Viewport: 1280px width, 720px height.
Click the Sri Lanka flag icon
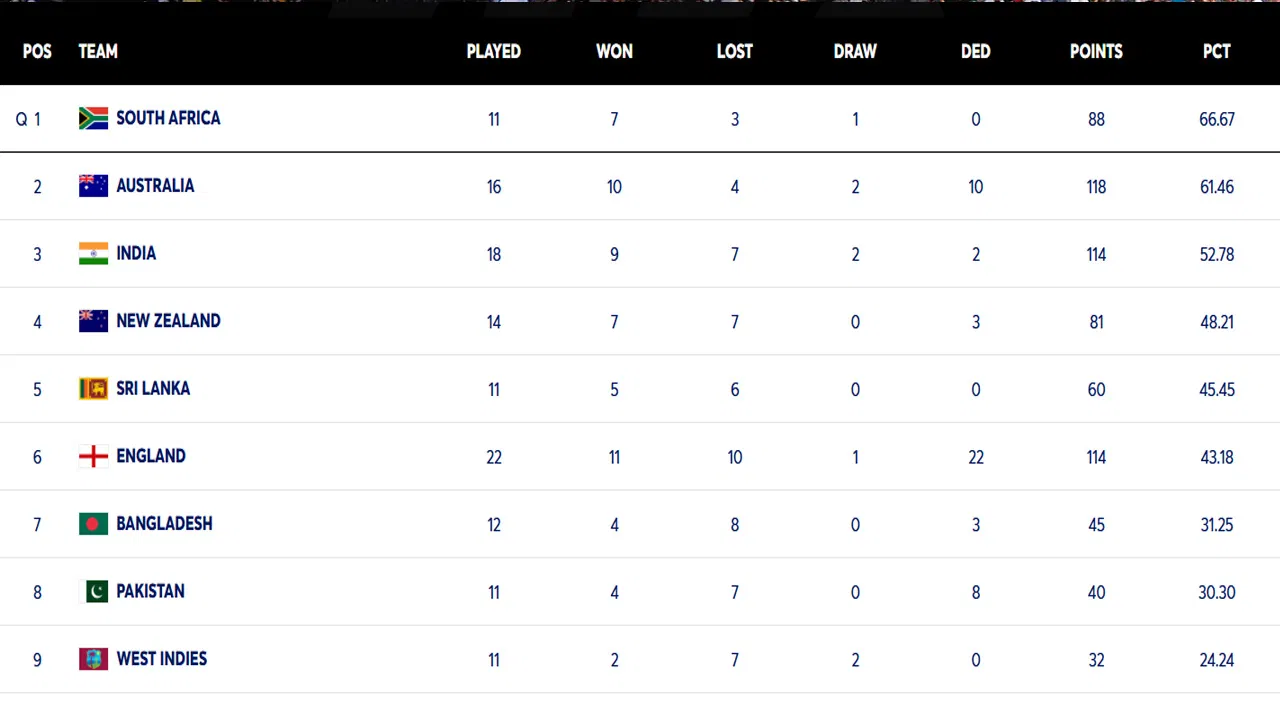[x=93, y=388]
